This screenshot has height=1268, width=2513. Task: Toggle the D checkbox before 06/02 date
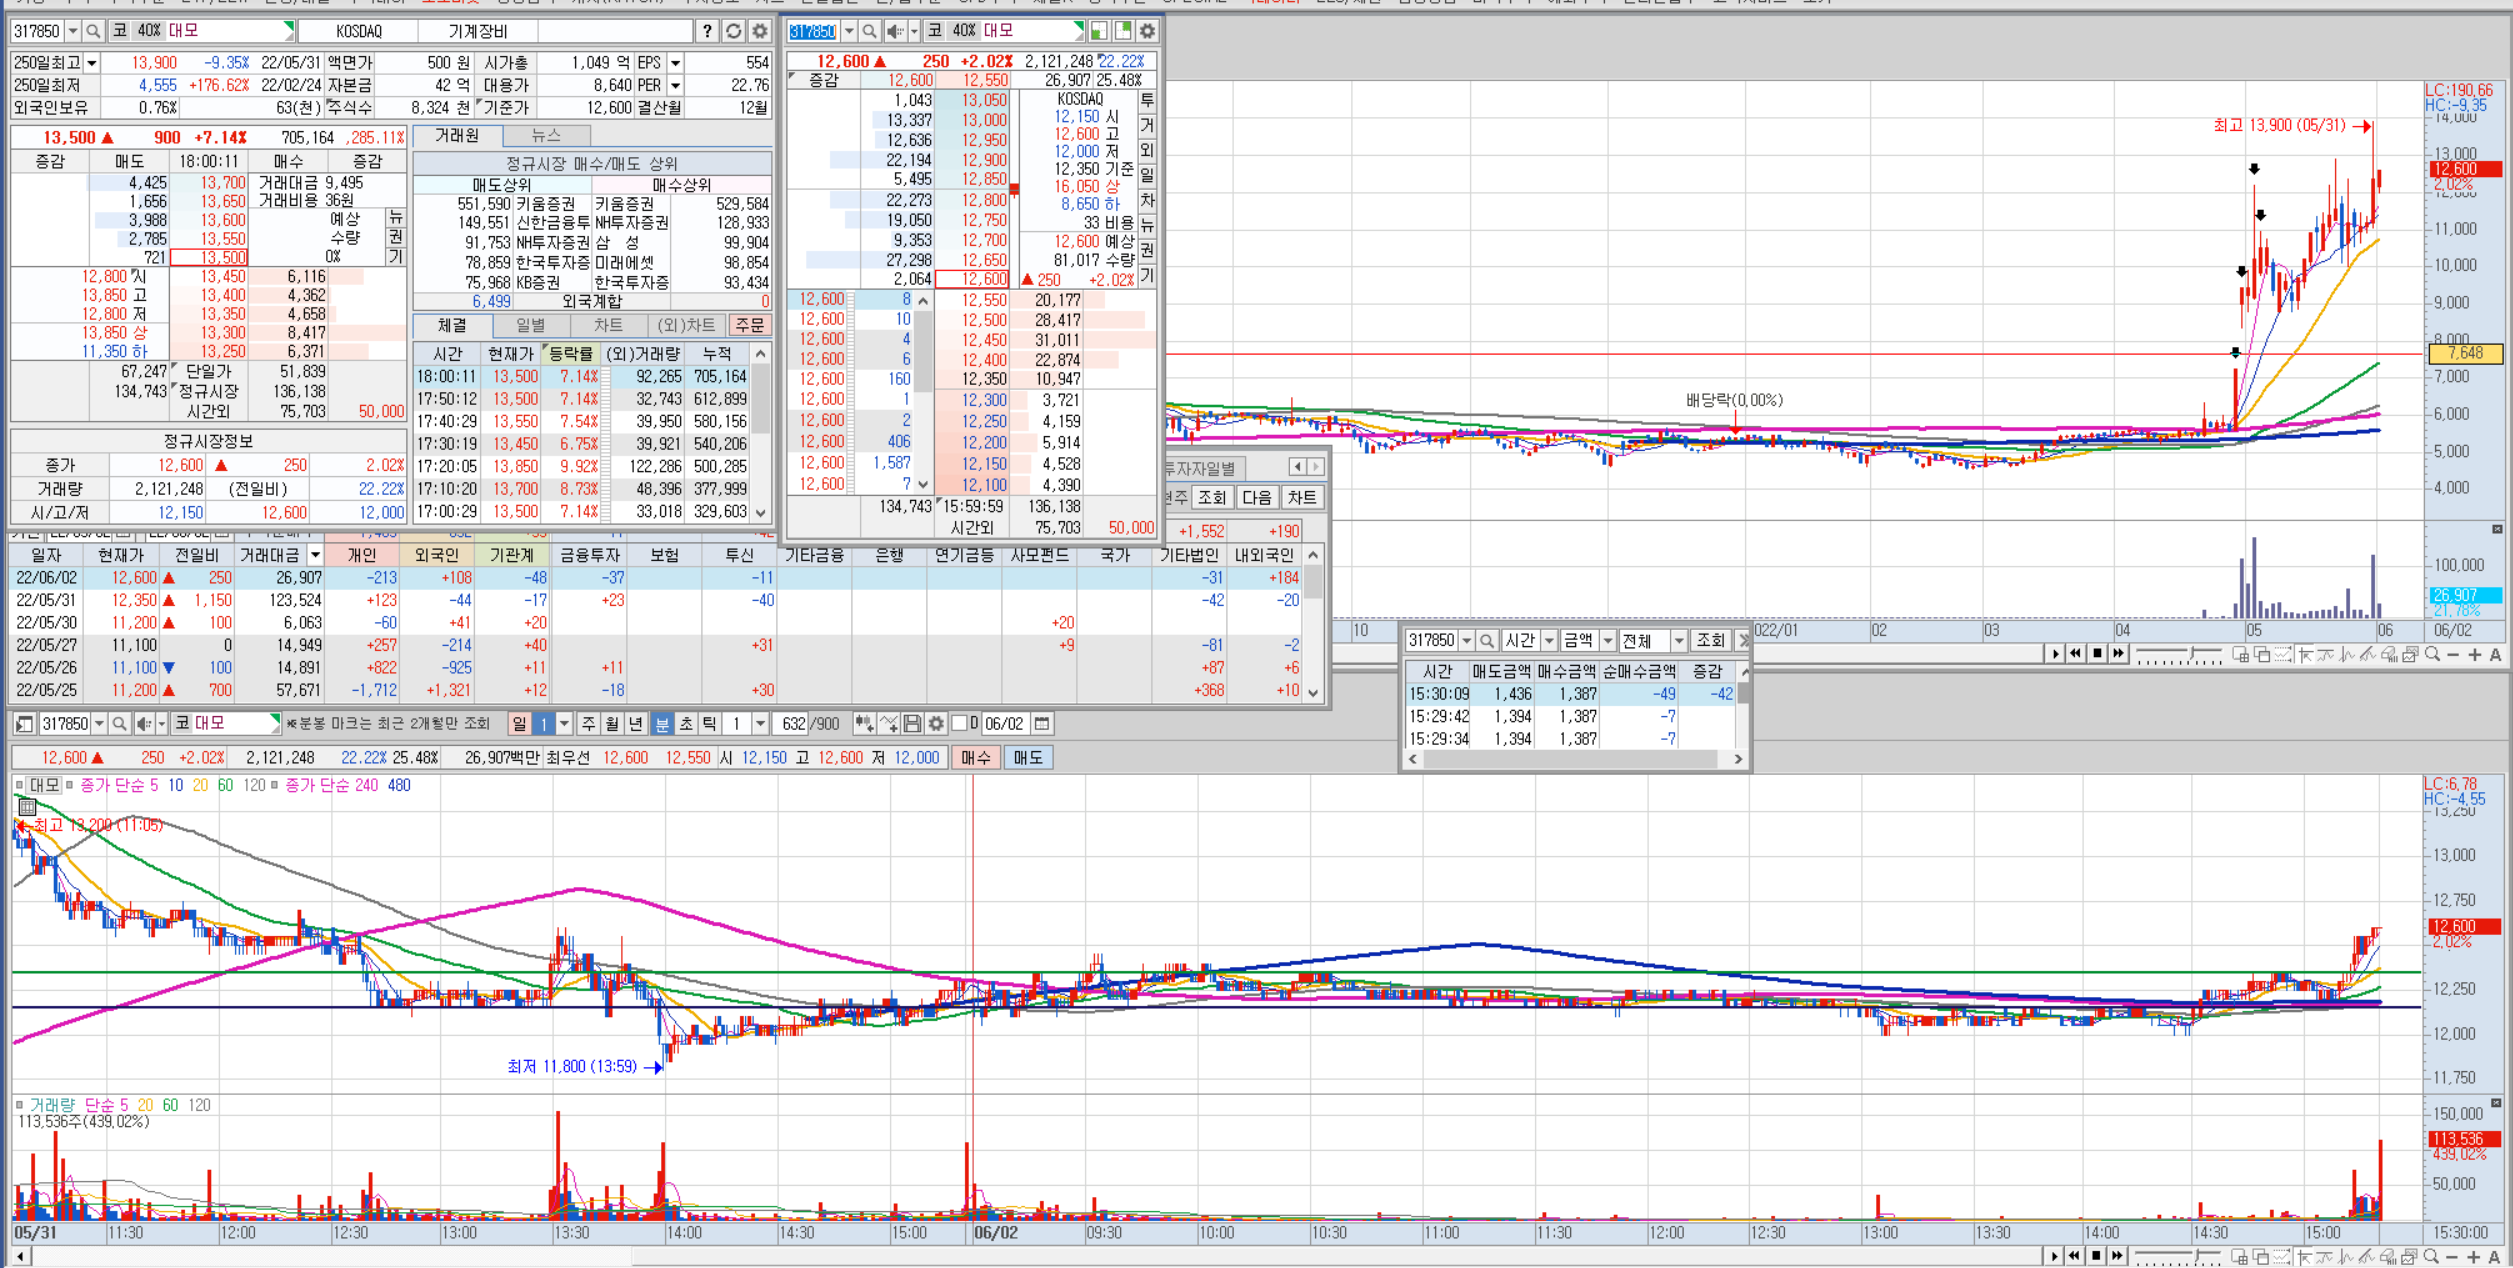coord(960,723)
